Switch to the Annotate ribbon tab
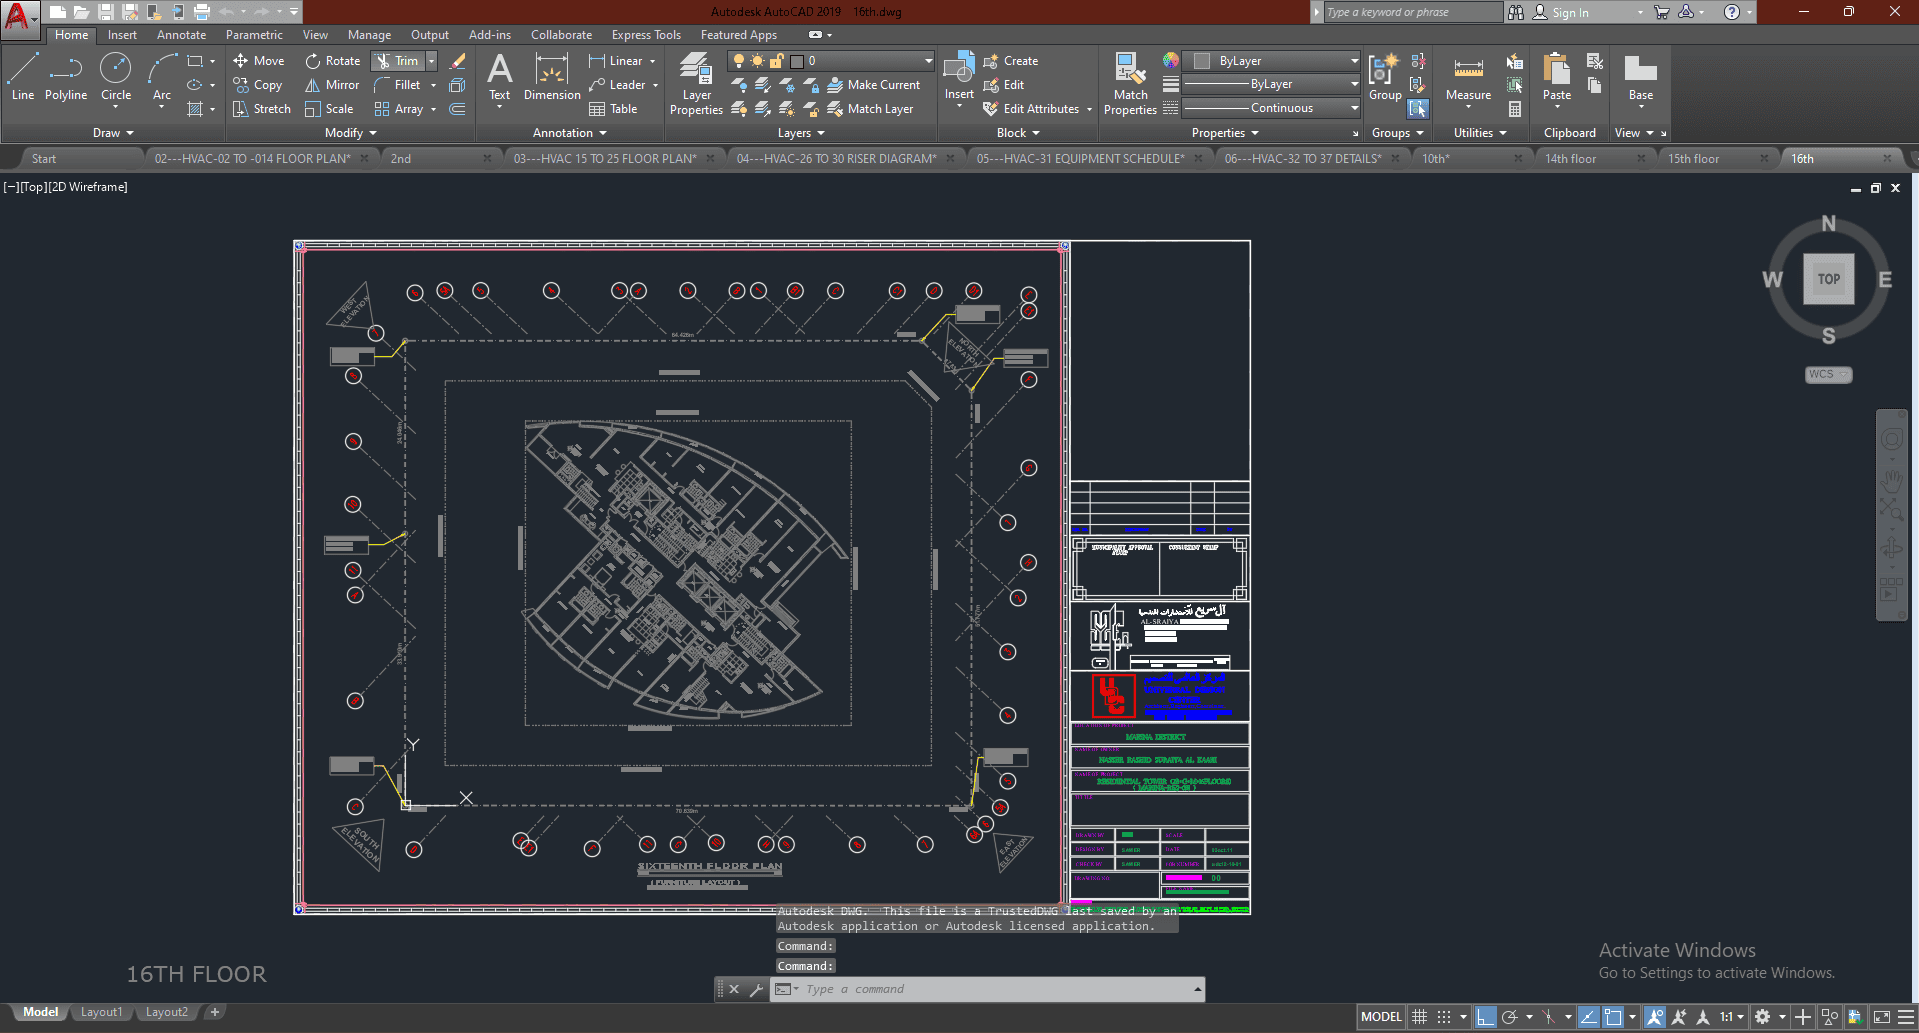Viewport: 1919px width, 1033px height. pos(181,35)
